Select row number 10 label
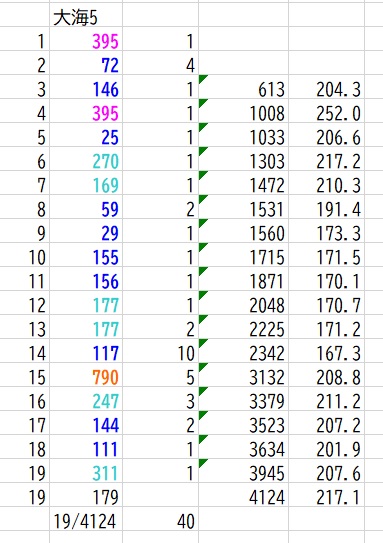The image size is (383, 543). point(37,258)
